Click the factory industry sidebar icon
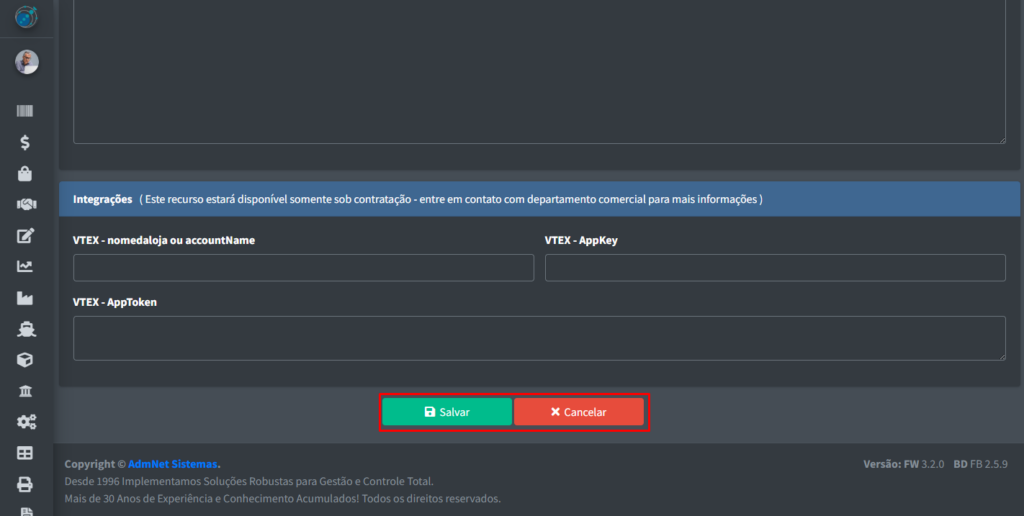The width and height of the screenshot is (1024, 516). point(26,298)
